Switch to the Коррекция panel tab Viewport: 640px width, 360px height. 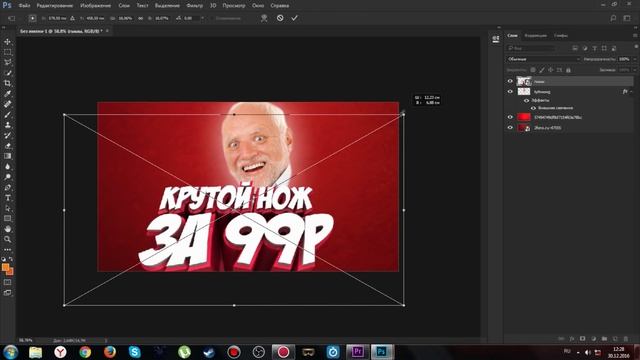tap(536, 36)
